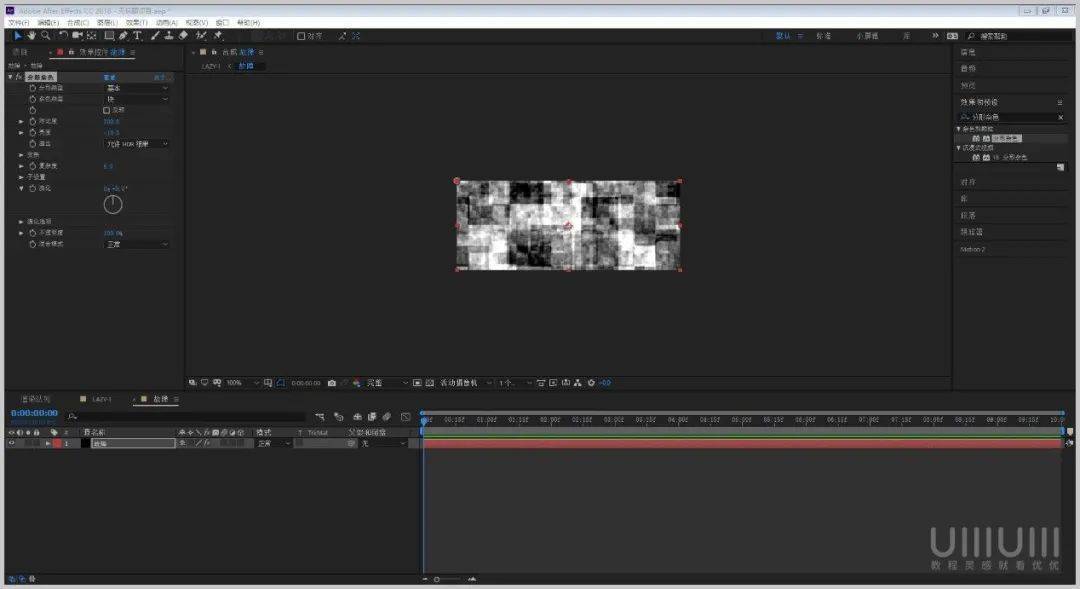This screenshot has height=589, width=1080.
Task: Toggle stopwatch for fractal type property
Action: tap(32, 88)
